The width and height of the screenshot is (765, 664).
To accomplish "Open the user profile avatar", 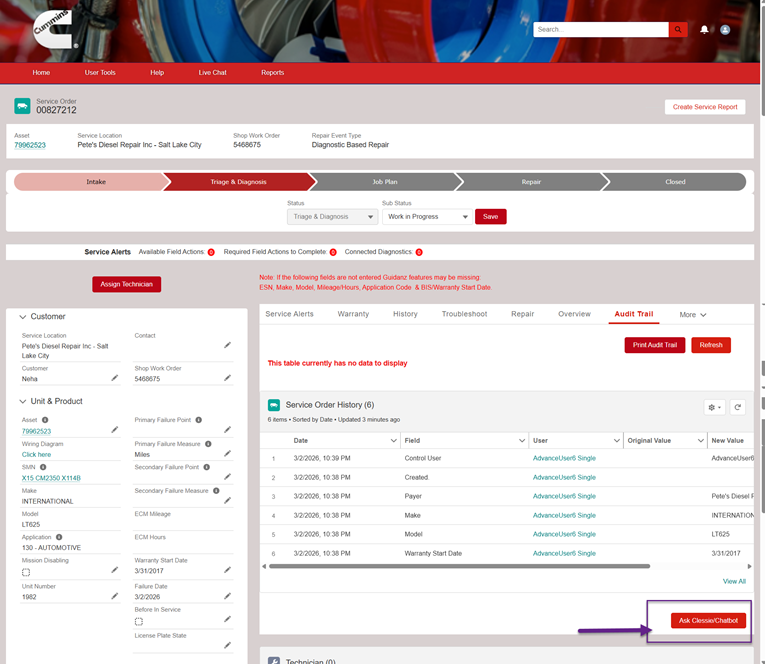I will tap(725, 30).
